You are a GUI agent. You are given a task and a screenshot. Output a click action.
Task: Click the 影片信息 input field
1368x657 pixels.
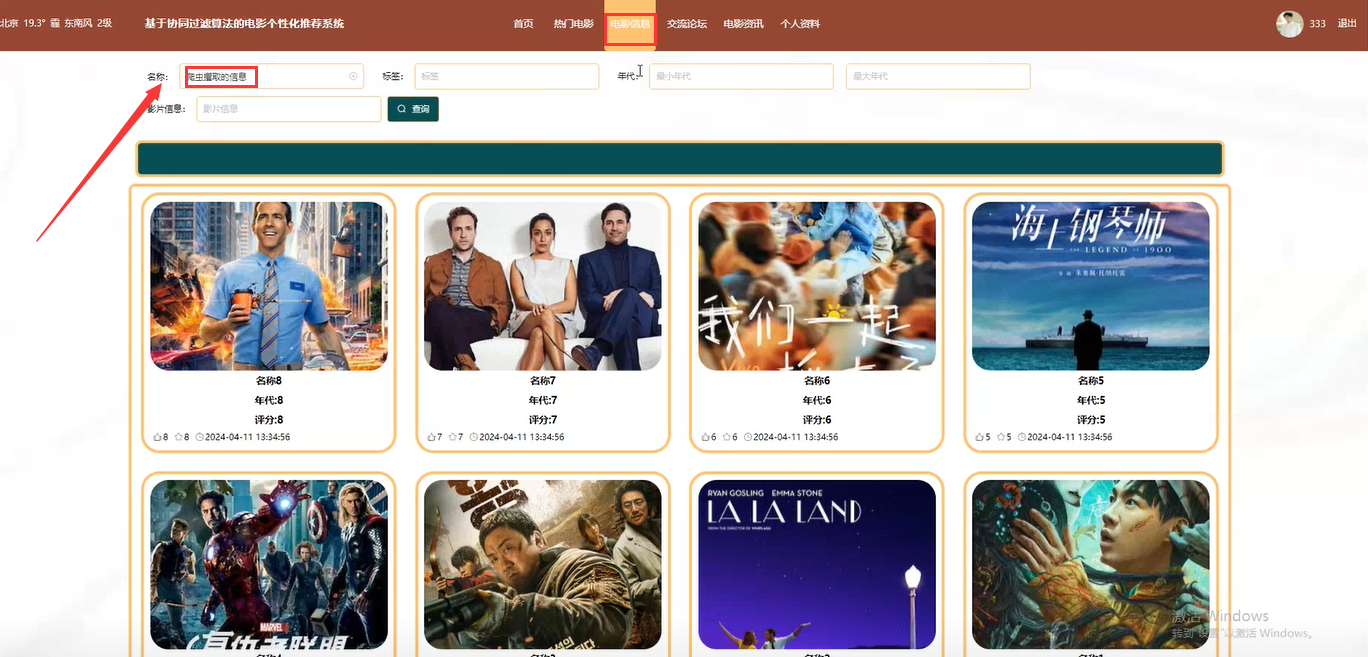point(289,109)
